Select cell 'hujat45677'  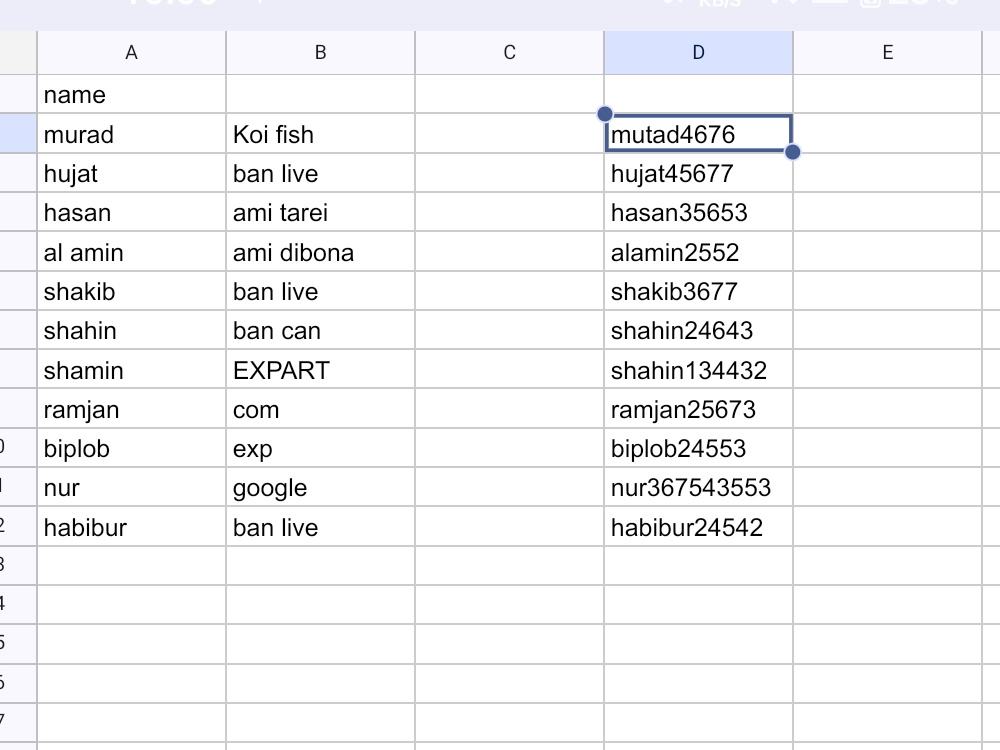(698, 173)
